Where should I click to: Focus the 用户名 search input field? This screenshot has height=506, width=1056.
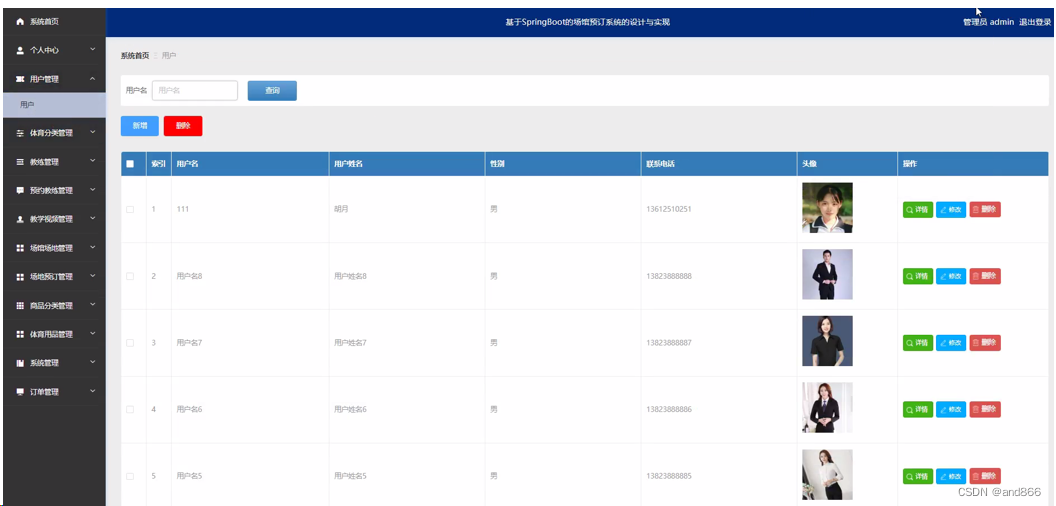point(195,90)
